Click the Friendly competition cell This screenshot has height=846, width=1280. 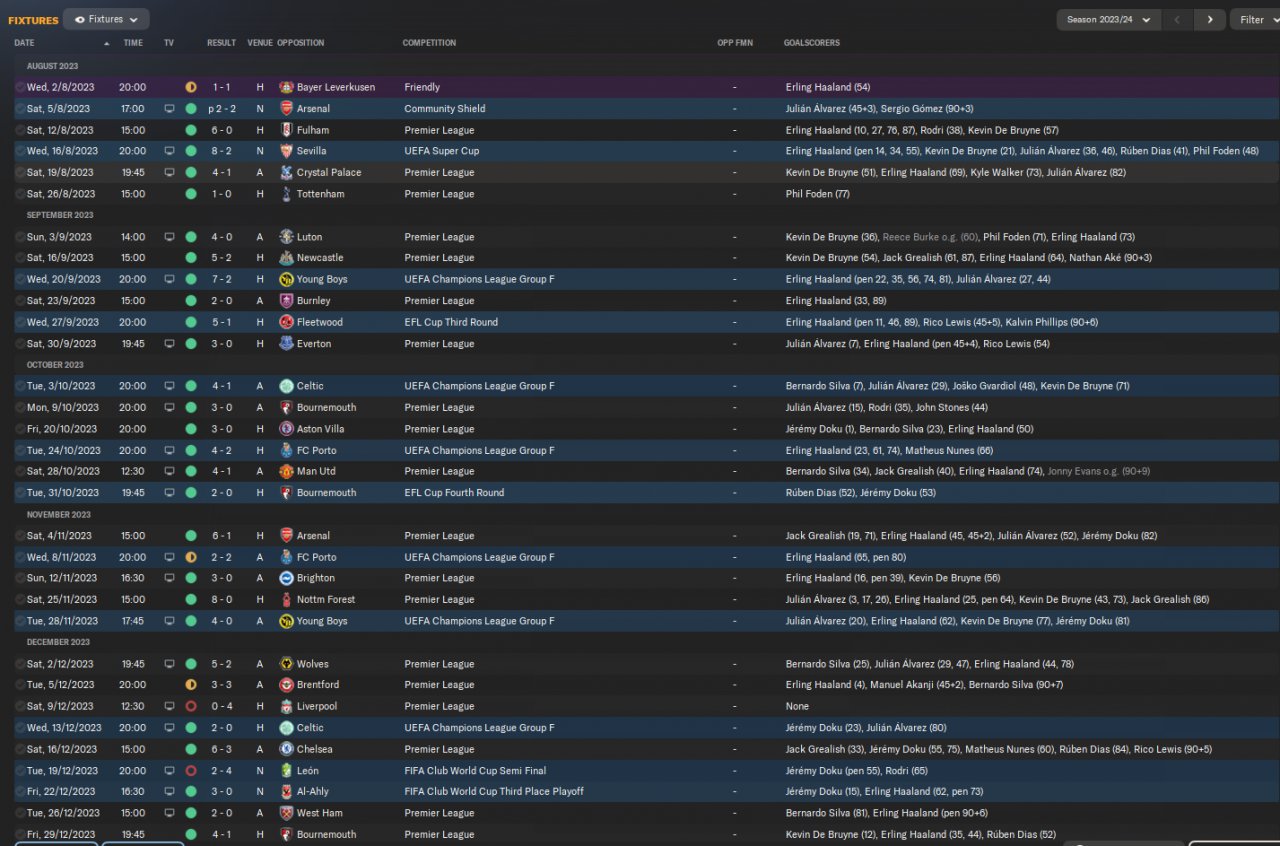click(x=422, y=87)
